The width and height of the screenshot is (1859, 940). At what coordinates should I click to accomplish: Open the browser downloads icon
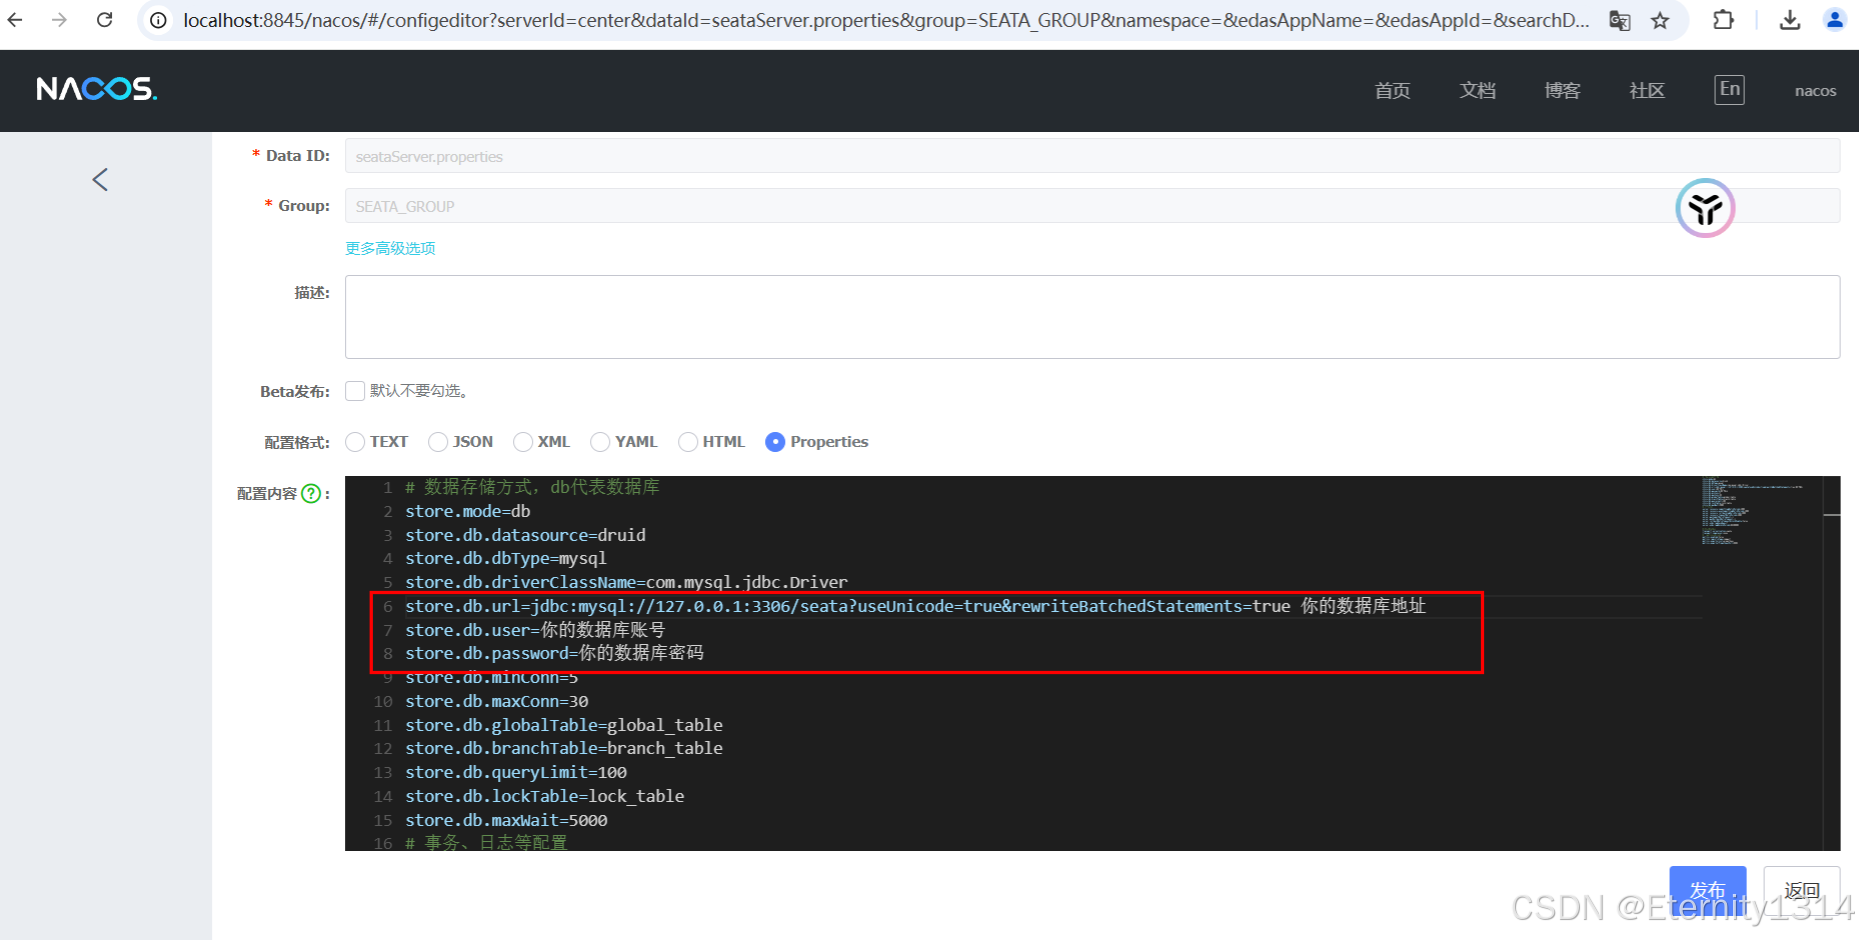(1790, 20)
